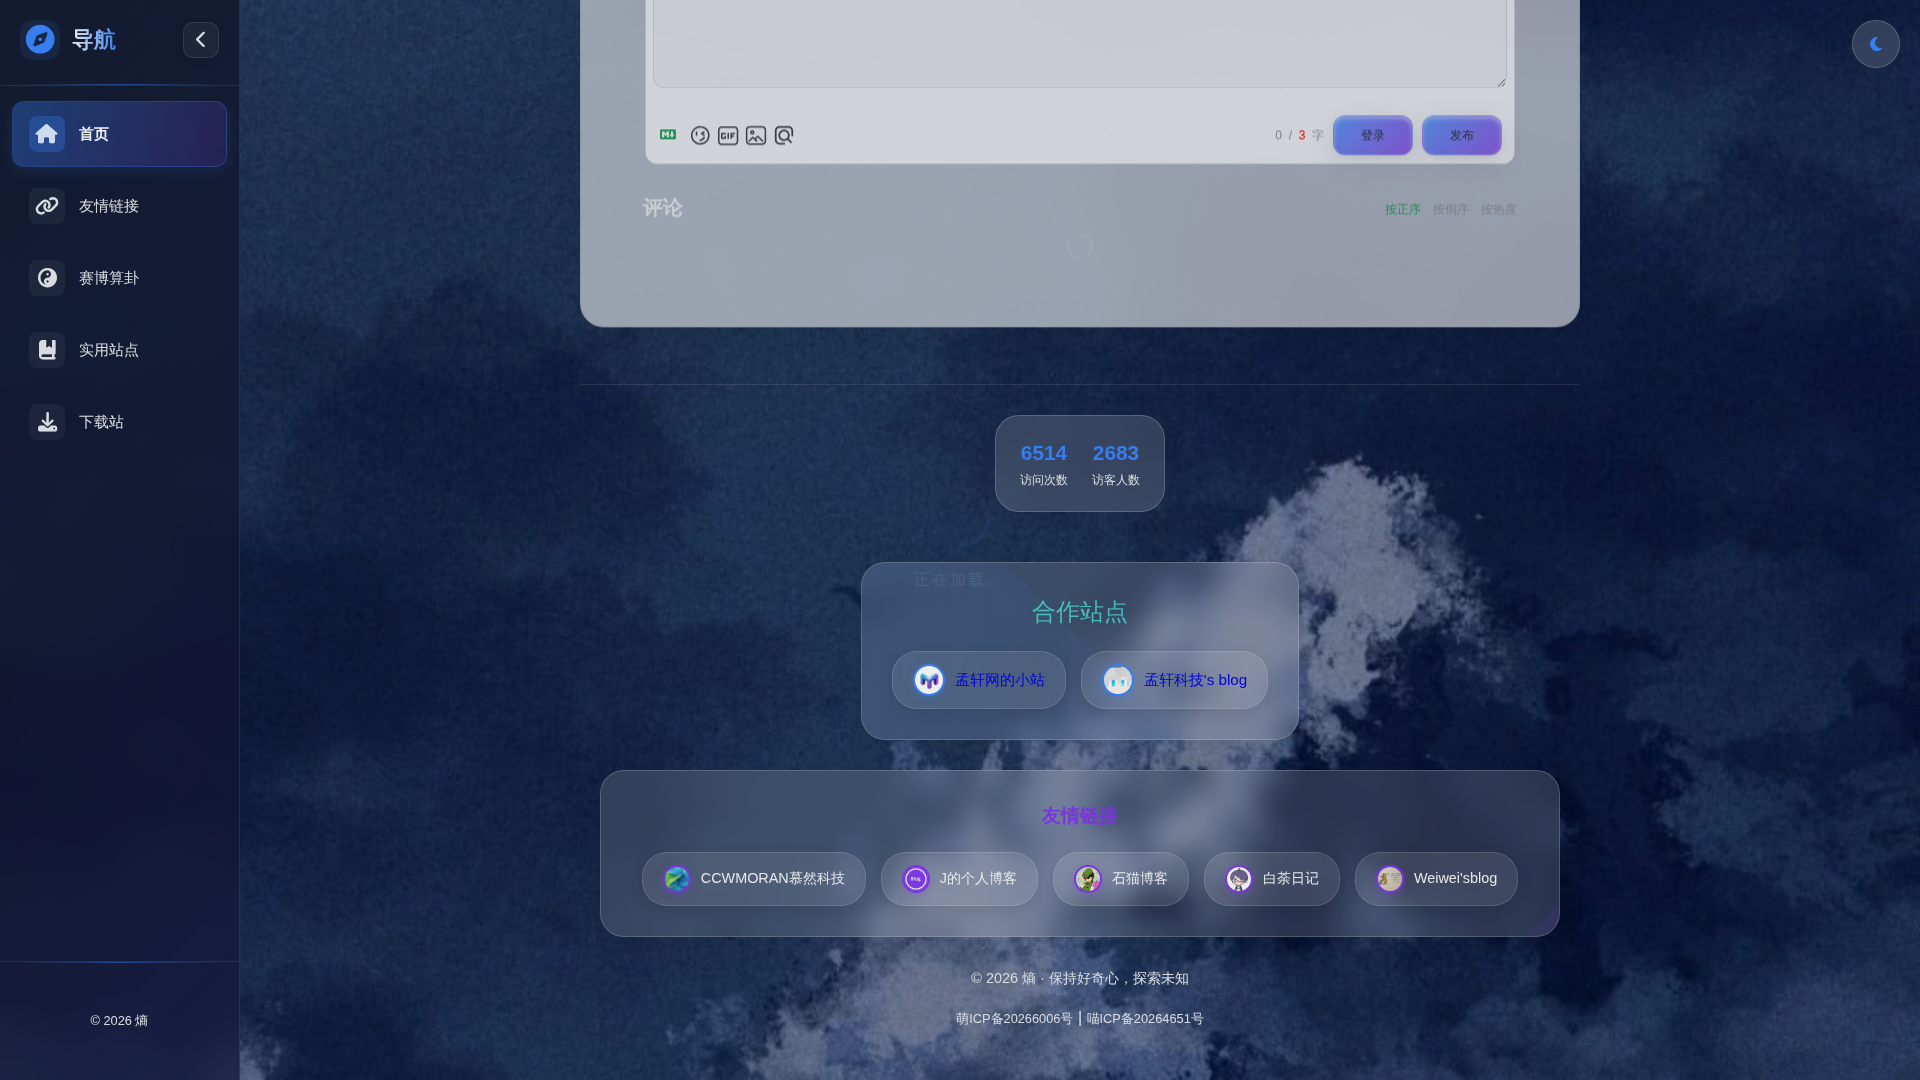Click the compass logo beside 导航
This screenshot has width=1920, height=1080.
pyautogui.click(x=40, y=40)
